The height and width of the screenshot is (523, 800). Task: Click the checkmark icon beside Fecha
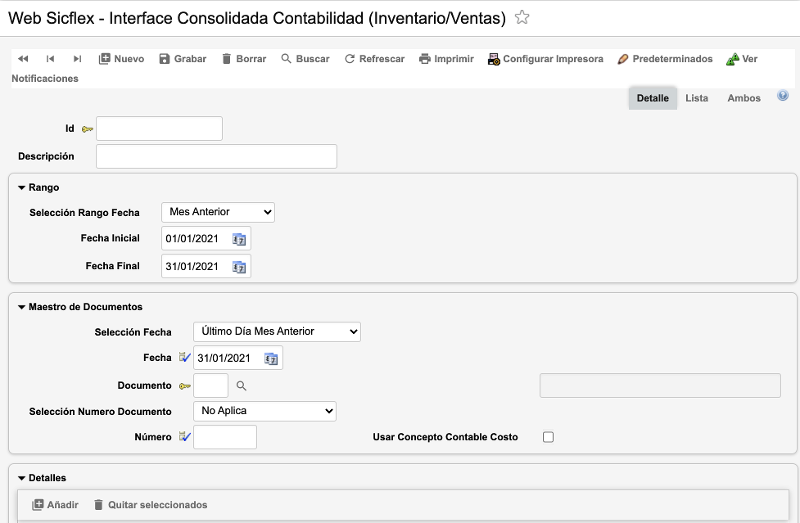click(185, 358)
